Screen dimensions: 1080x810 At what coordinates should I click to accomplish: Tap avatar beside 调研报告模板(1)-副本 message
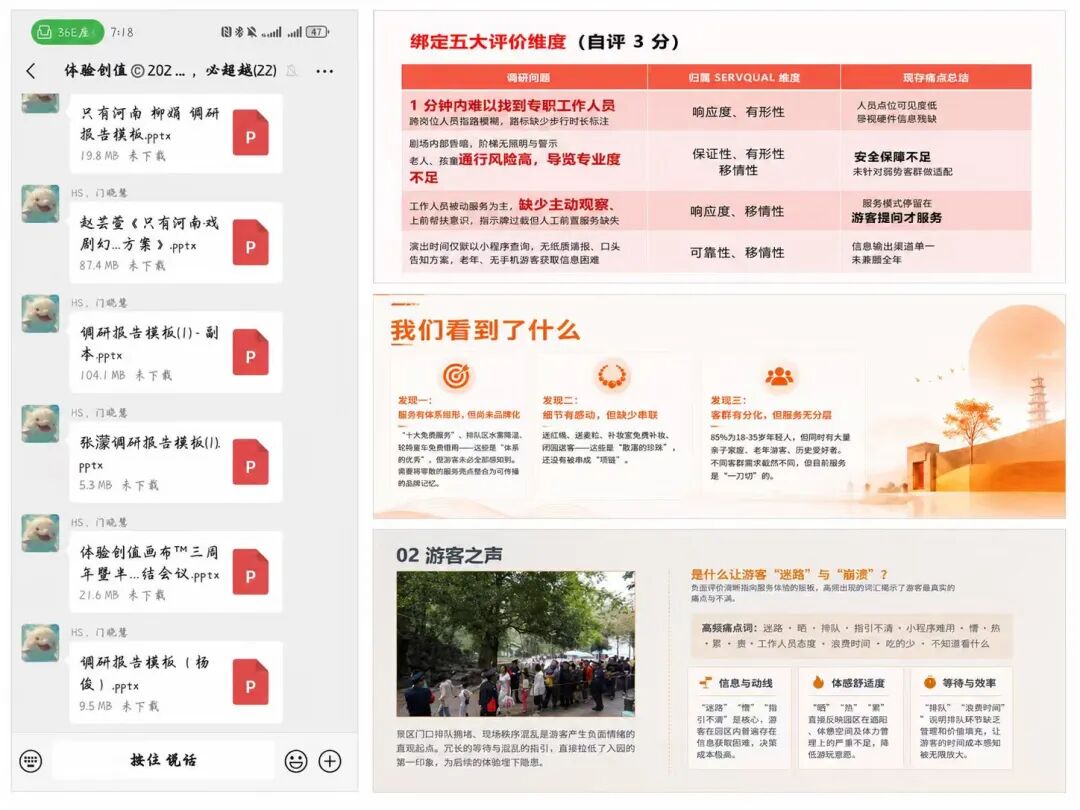click(x=40, y=314)
